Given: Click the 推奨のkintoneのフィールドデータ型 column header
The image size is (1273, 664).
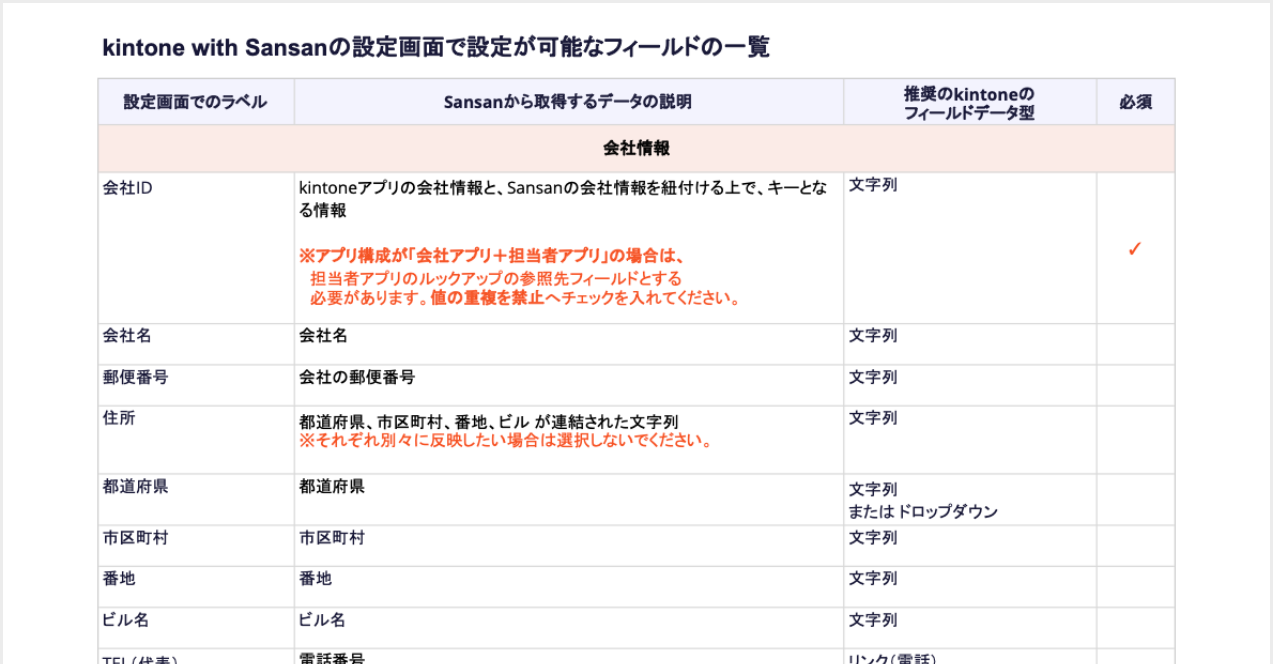Looking at the screenshot, I should tap(968, 103).
